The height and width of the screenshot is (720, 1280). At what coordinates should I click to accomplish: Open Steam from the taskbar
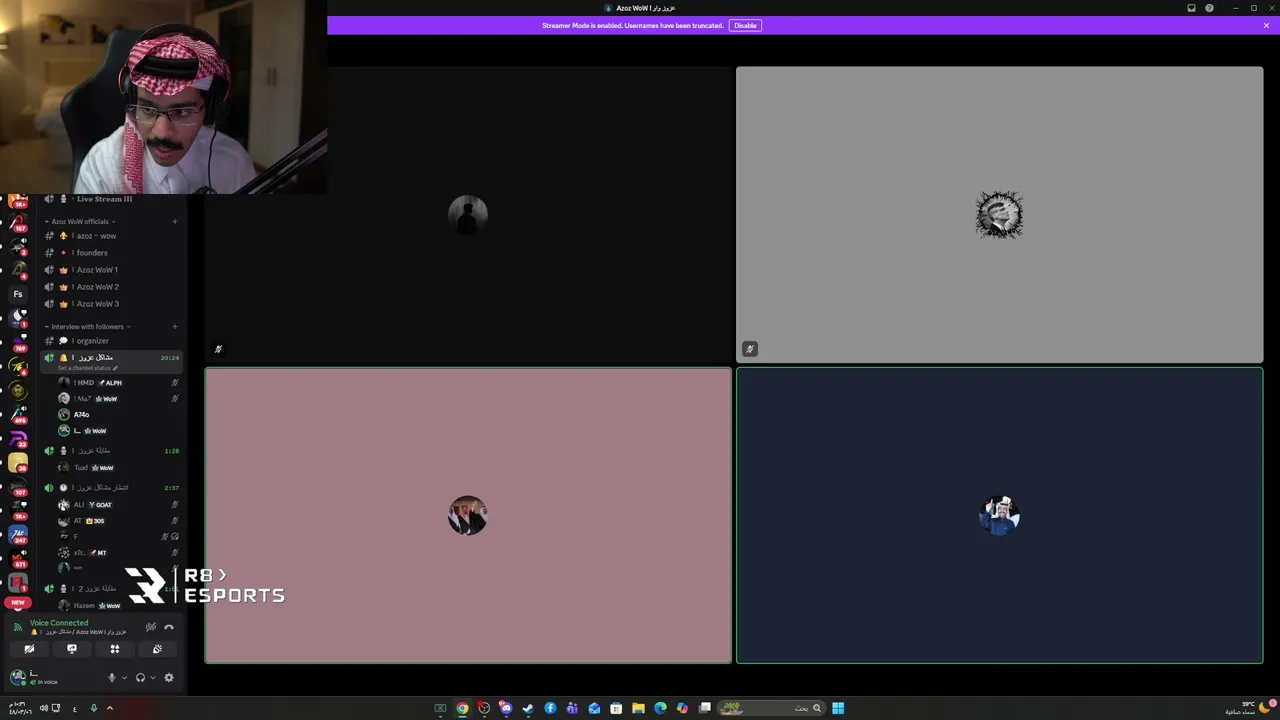coord(528,708)
